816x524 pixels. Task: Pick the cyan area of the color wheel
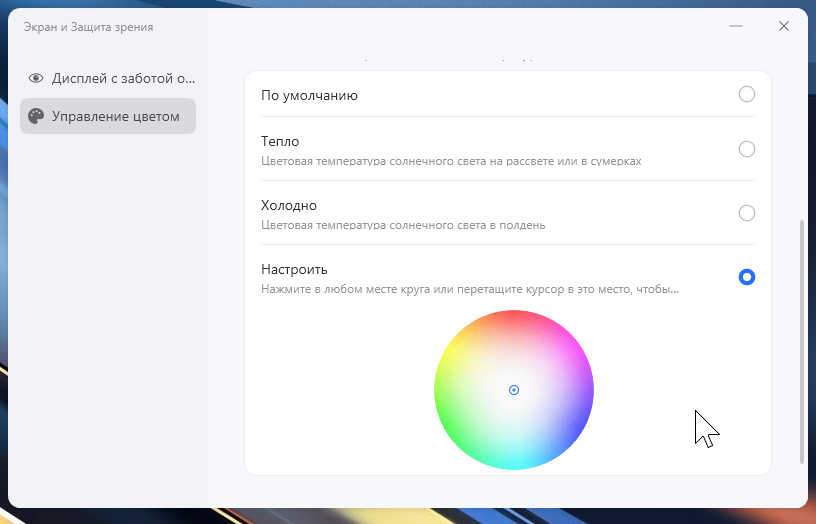coord(514,461)
